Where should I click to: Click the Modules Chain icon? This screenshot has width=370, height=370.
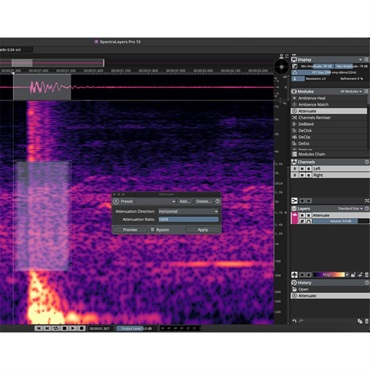294,154
